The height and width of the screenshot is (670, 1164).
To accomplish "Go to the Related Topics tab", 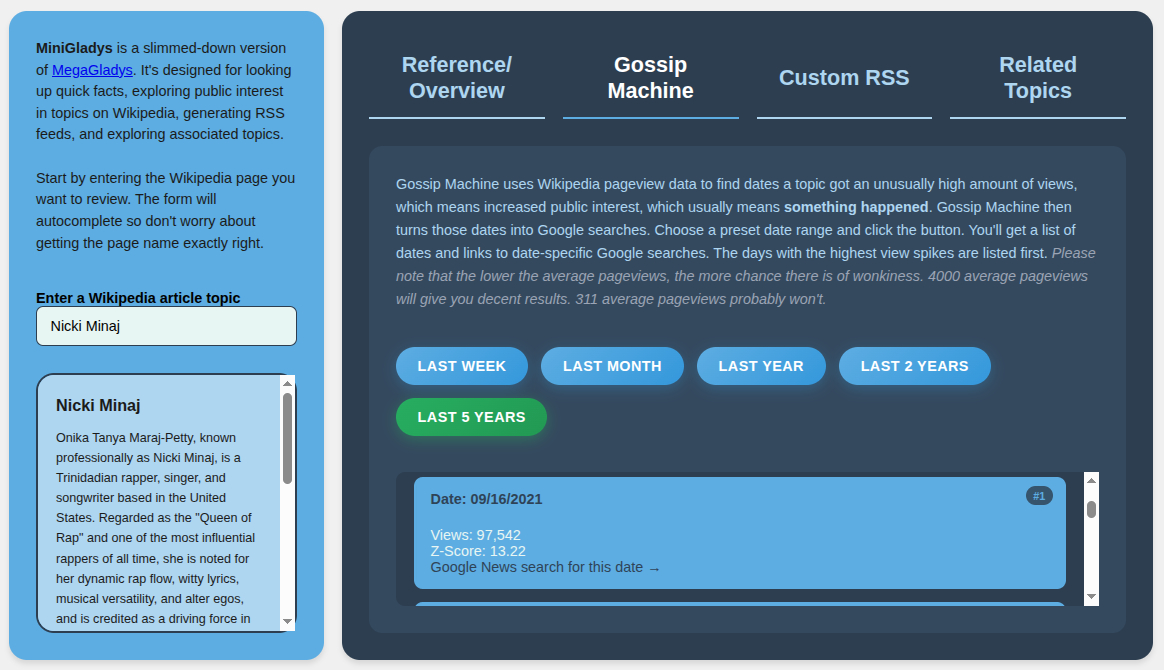I will [x=1037, y=78].
